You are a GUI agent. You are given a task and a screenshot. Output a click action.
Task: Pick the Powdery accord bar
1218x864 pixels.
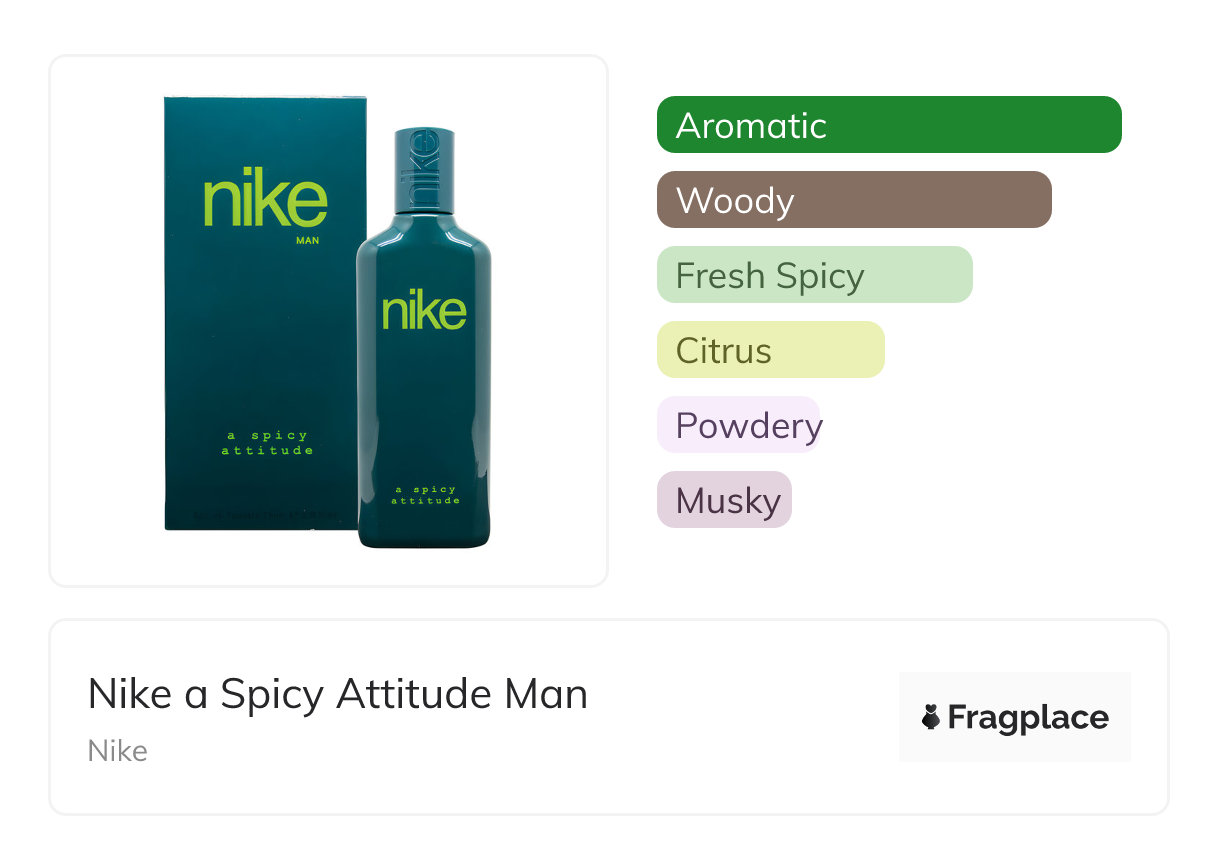pyautogui.click(x=738, y=425)
